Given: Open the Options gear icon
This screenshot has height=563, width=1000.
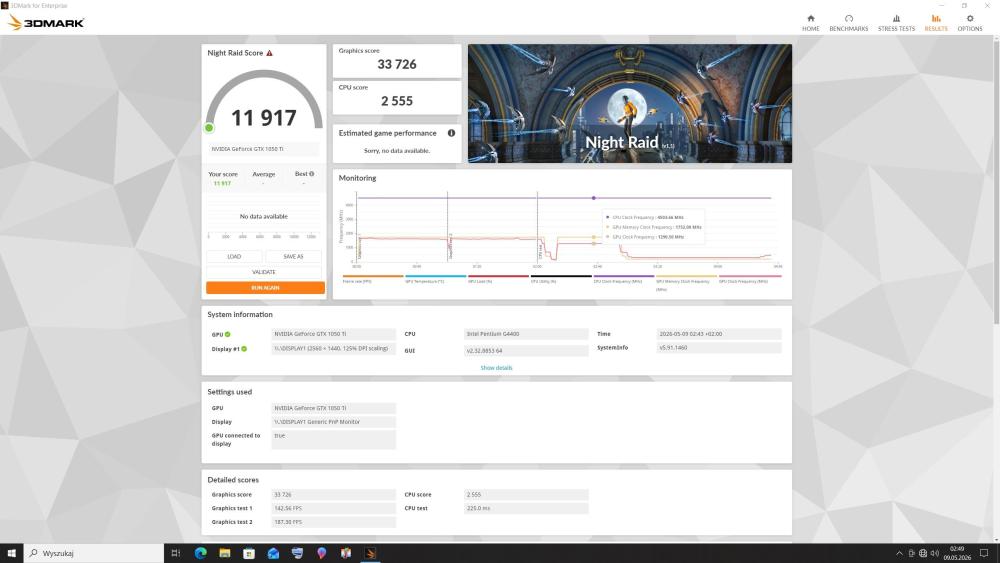Looking at the screenshot, I should click(969, 18).
